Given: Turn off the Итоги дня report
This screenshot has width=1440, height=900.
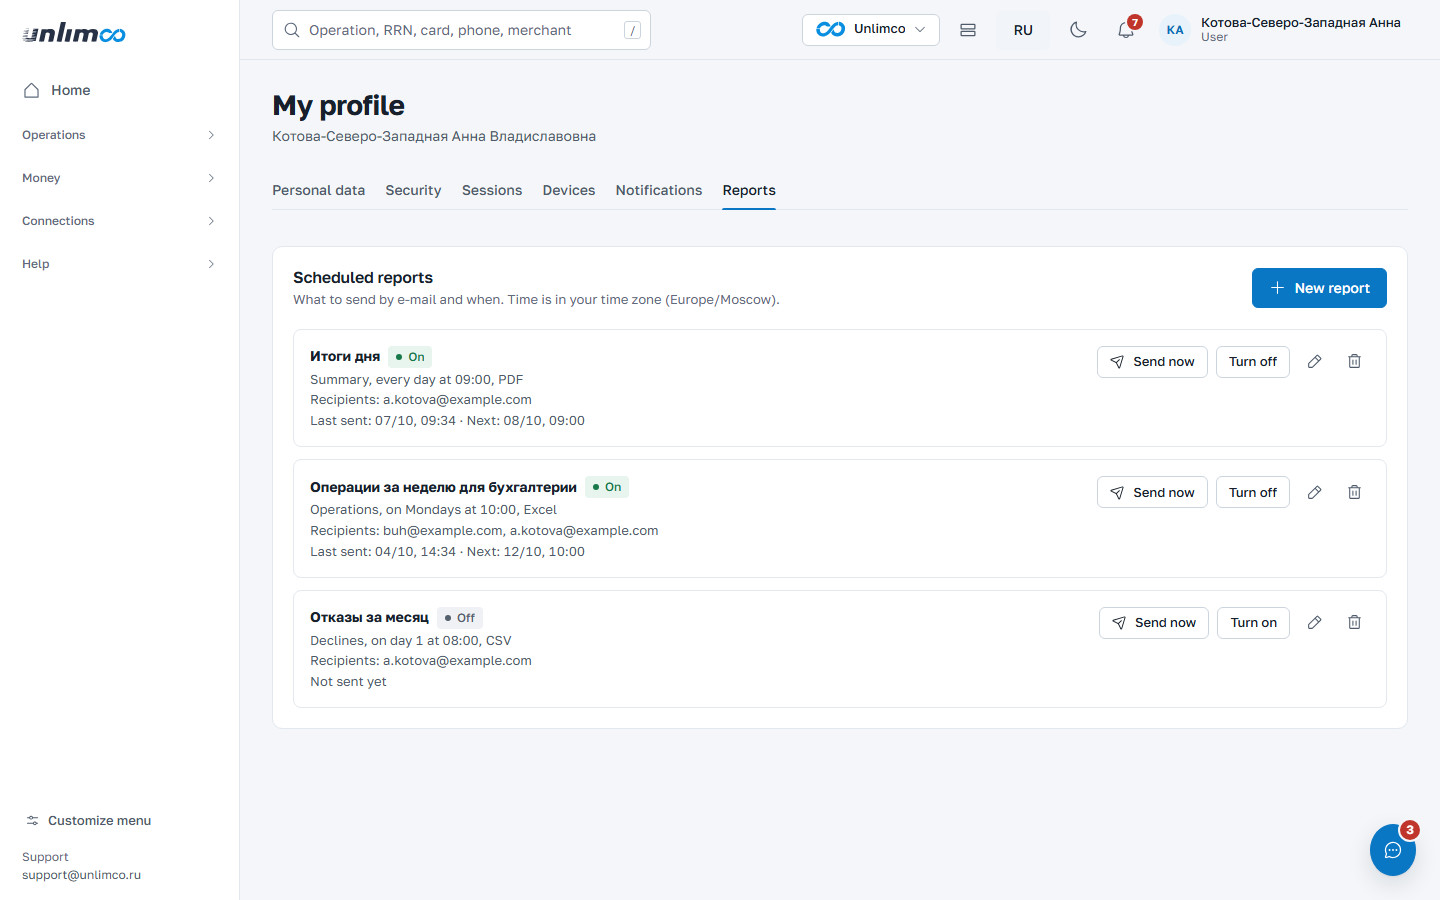Looking at the screenshot, I should (1253, 362).
